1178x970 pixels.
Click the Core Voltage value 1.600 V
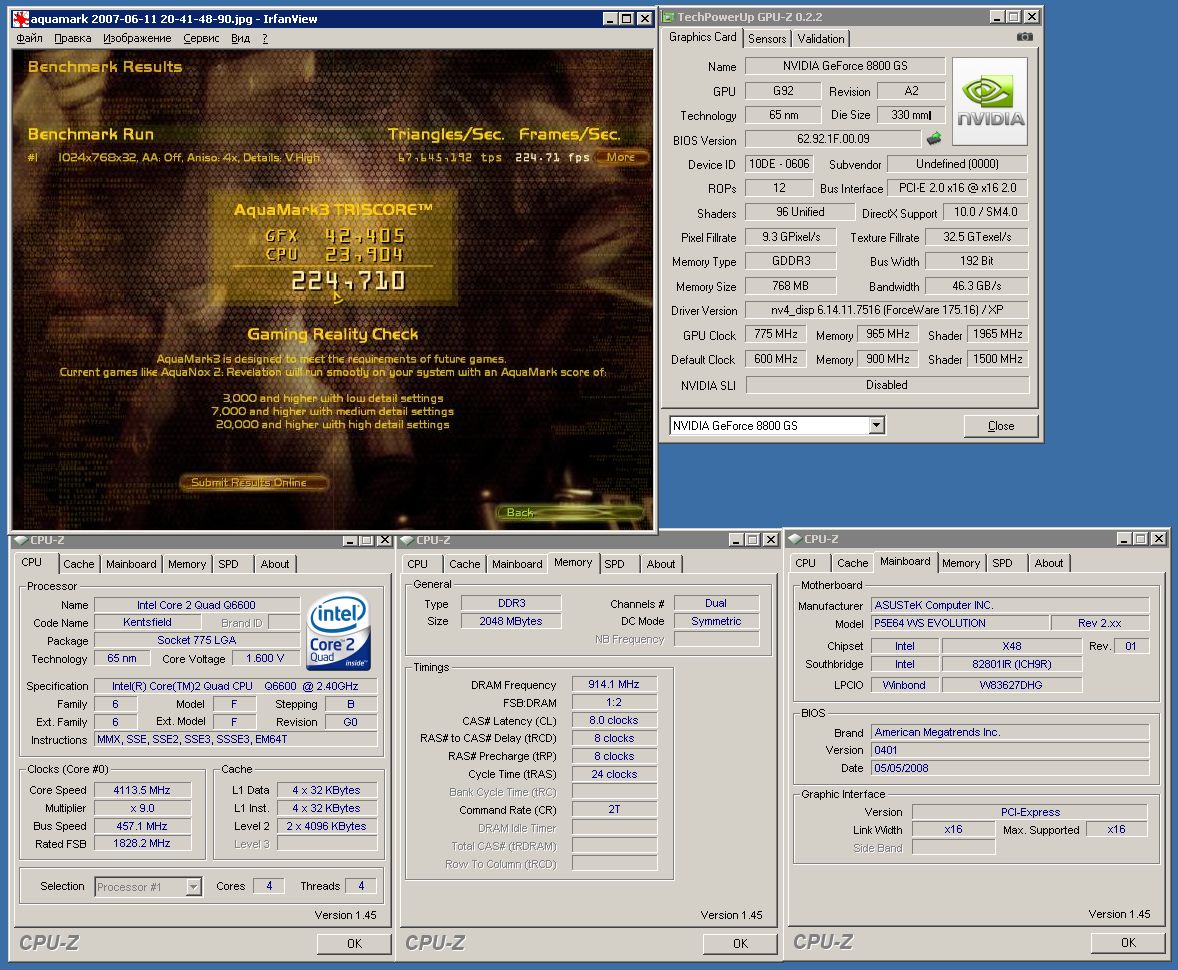(x=265, y=658)
